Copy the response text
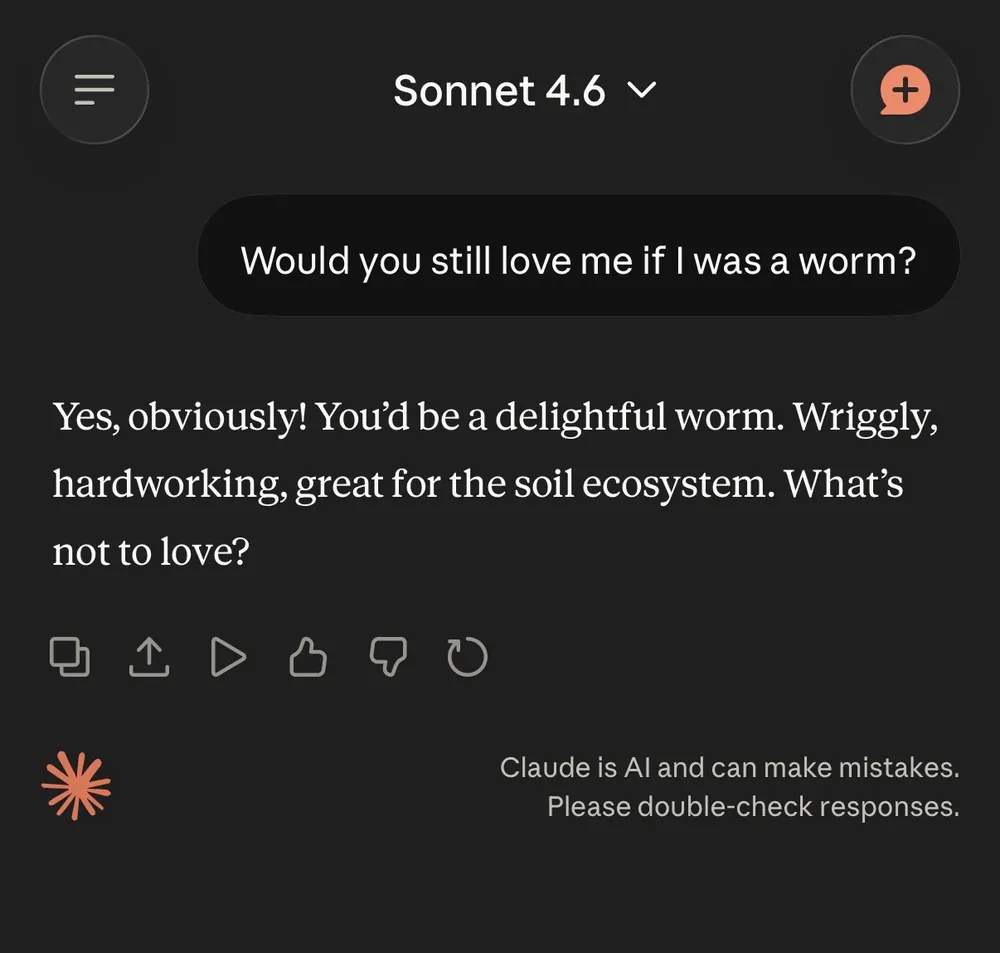This screenshot has height=953, width=1000. click(x=70, y=657)
